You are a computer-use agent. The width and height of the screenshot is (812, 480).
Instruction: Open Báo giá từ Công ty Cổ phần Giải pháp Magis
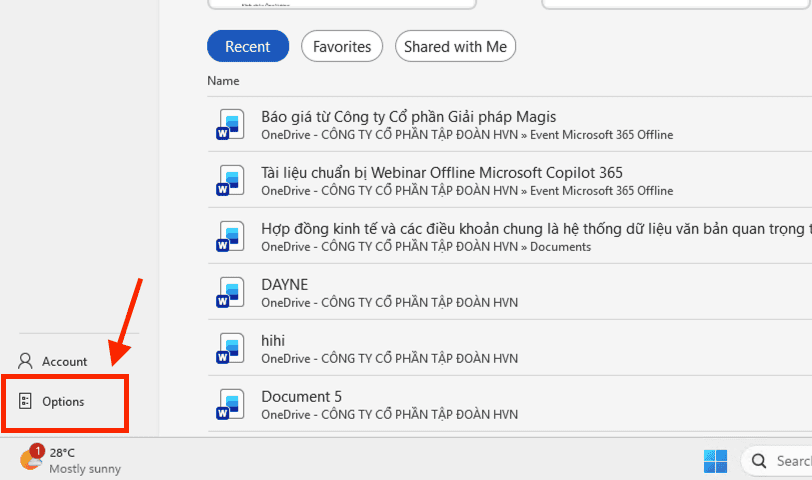click(x=409, y=117)
